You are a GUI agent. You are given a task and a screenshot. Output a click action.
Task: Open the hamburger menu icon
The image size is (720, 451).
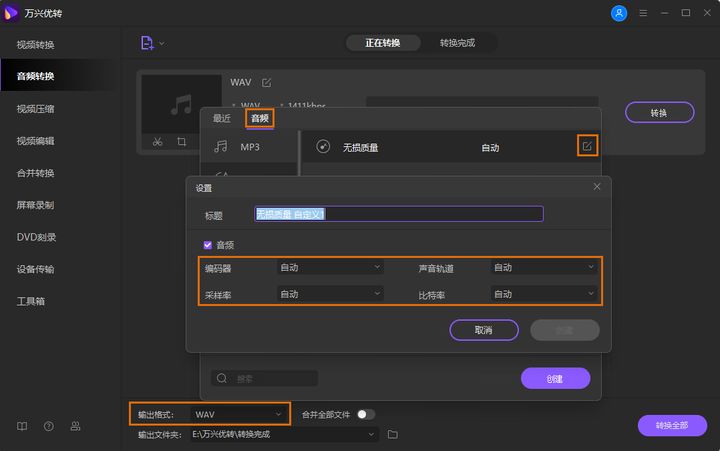pyautogui.click(x=643, y=13)
